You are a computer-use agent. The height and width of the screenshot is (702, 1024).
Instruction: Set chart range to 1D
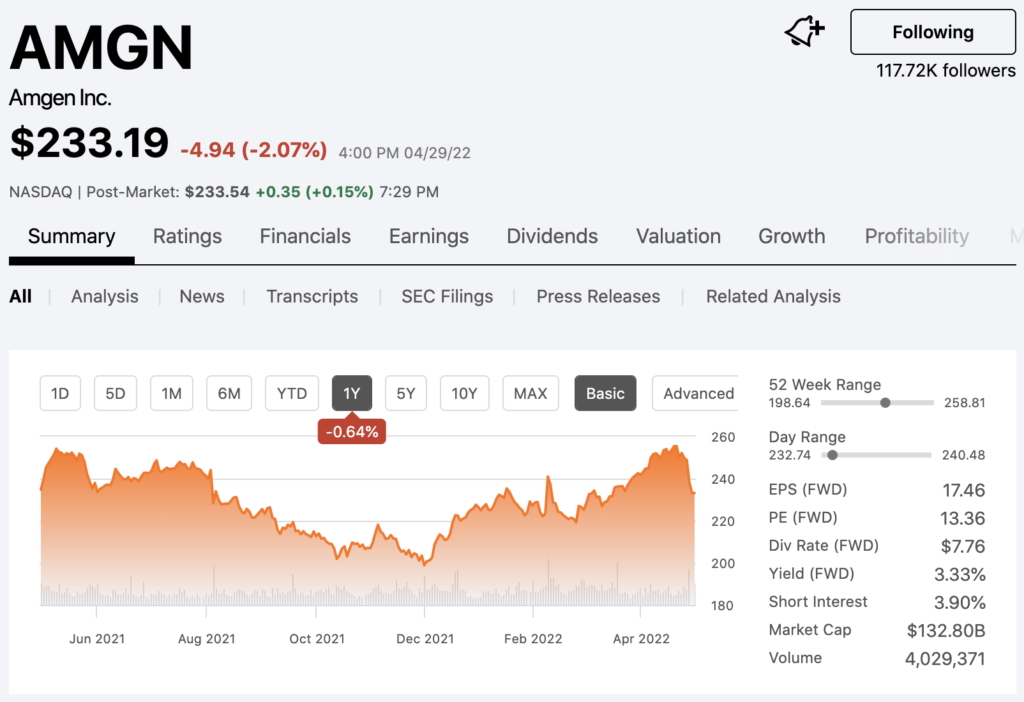[x=60, y=393]
